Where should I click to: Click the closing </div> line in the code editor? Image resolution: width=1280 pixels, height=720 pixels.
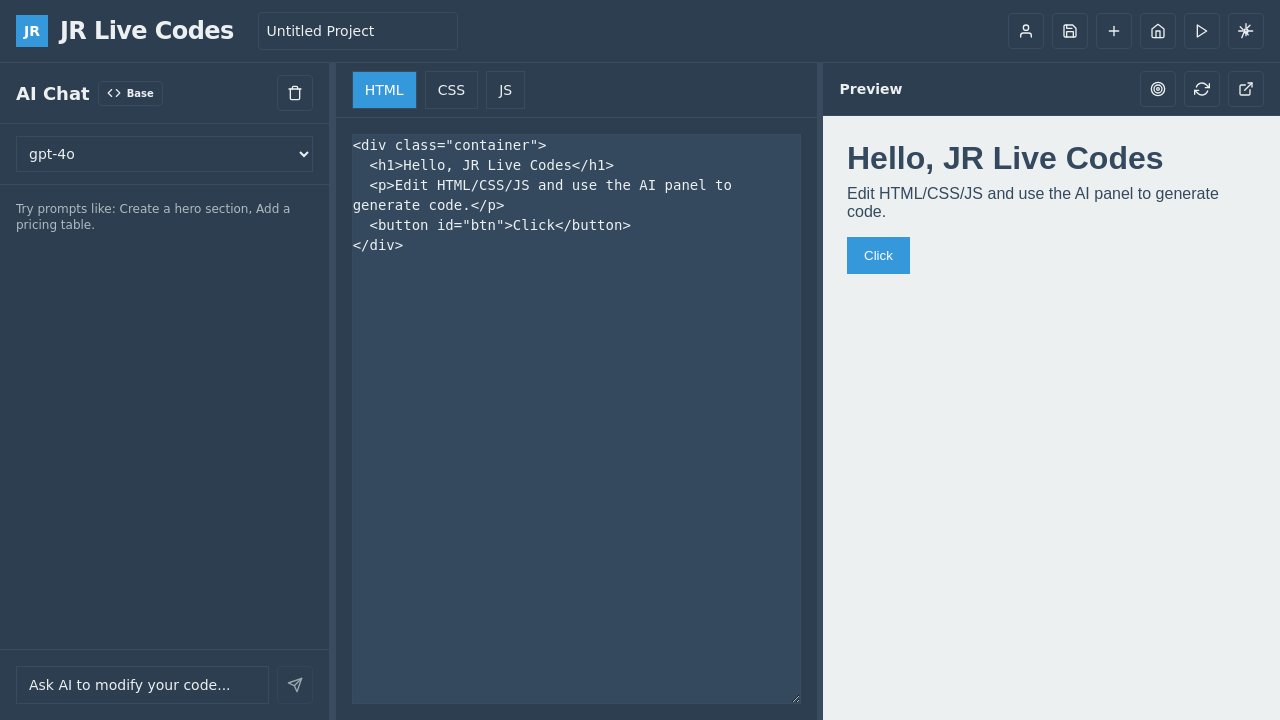pyautogui.click(x=378, y=245)
